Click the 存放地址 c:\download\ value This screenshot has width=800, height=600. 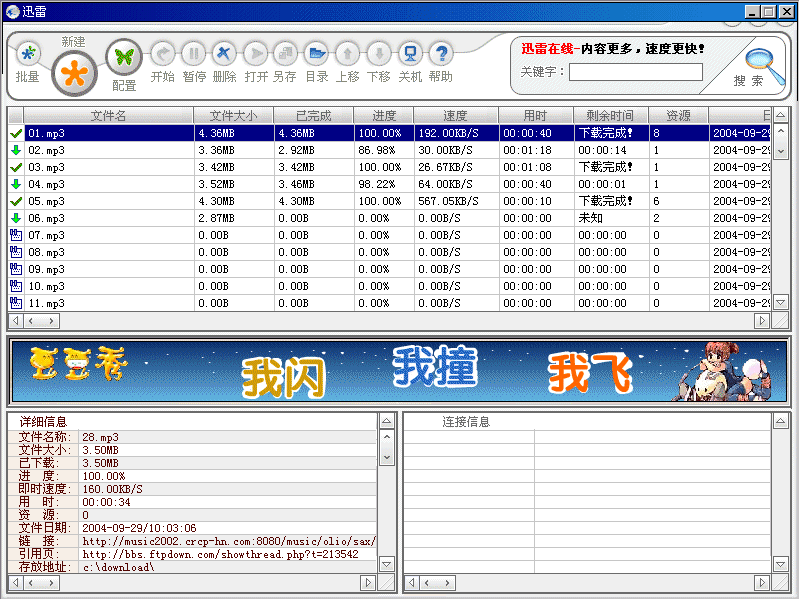[x=118, y=567]
